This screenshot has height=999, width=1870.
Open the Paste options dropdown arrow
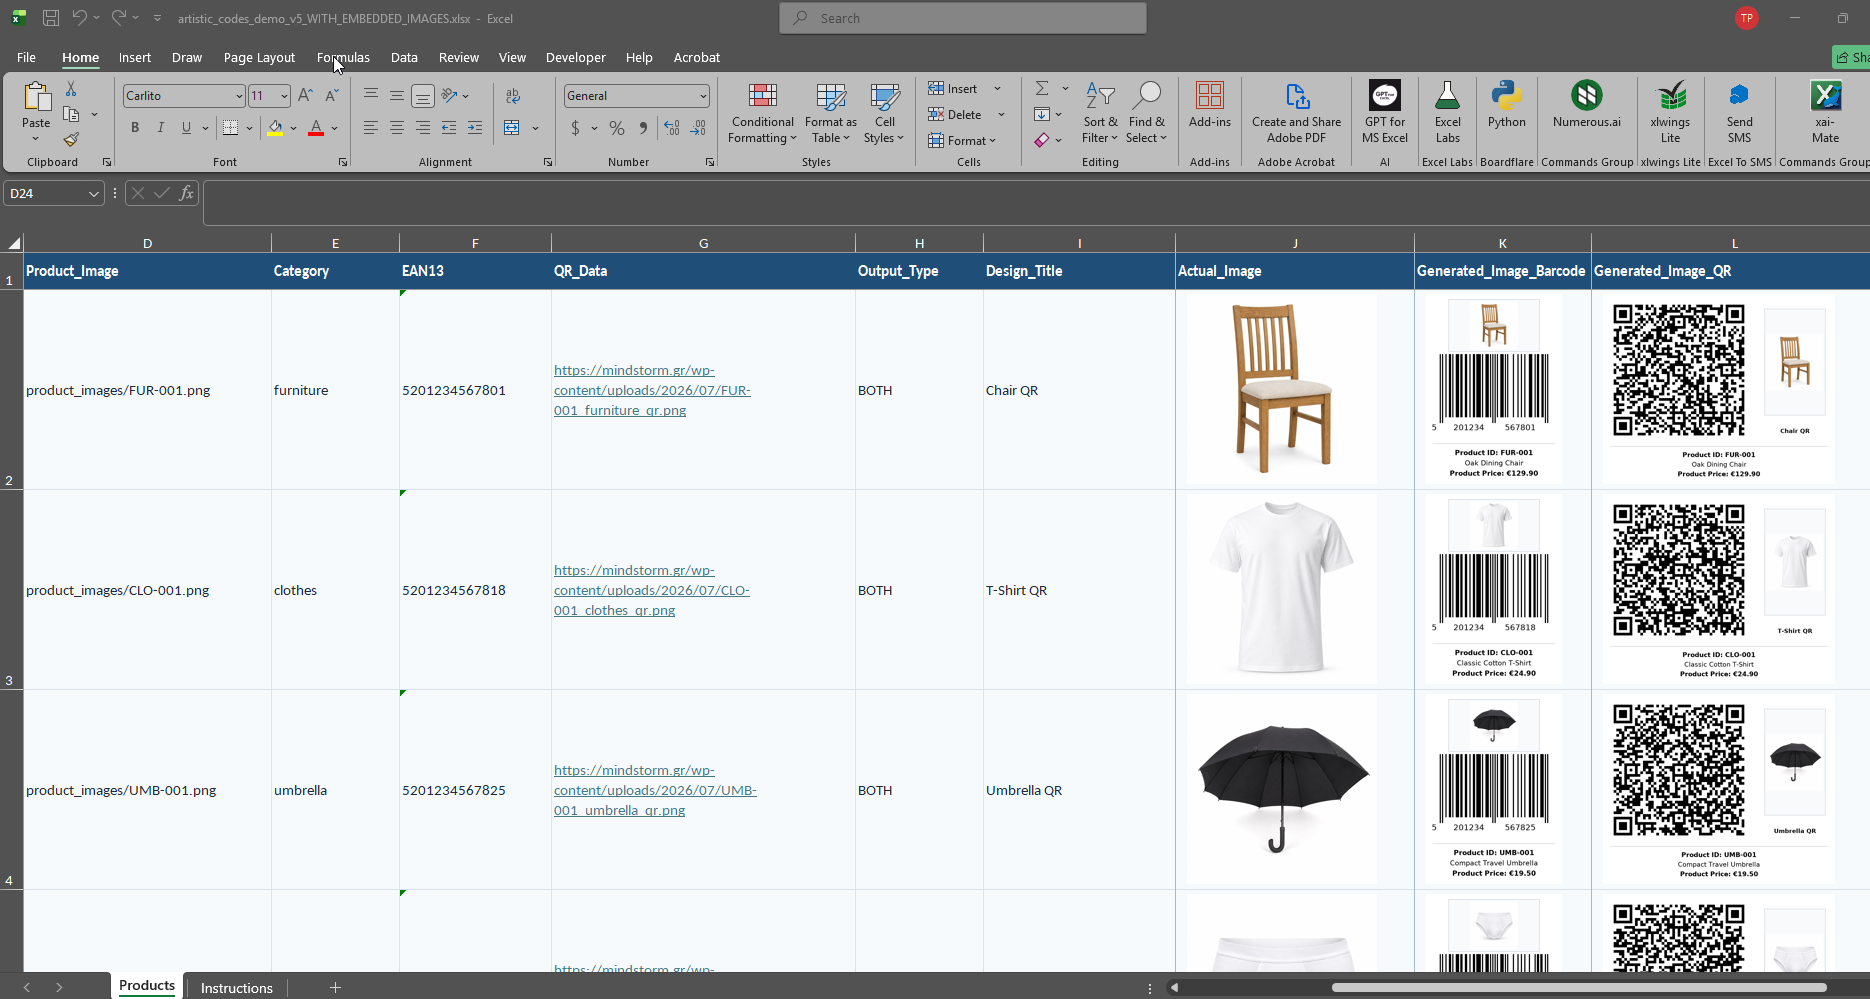(x=36, y=139)
